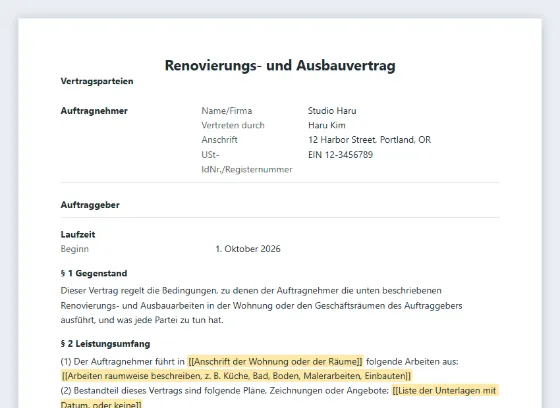Click the 'USt-IdNr./Registernummer' label

click(247, 162)
